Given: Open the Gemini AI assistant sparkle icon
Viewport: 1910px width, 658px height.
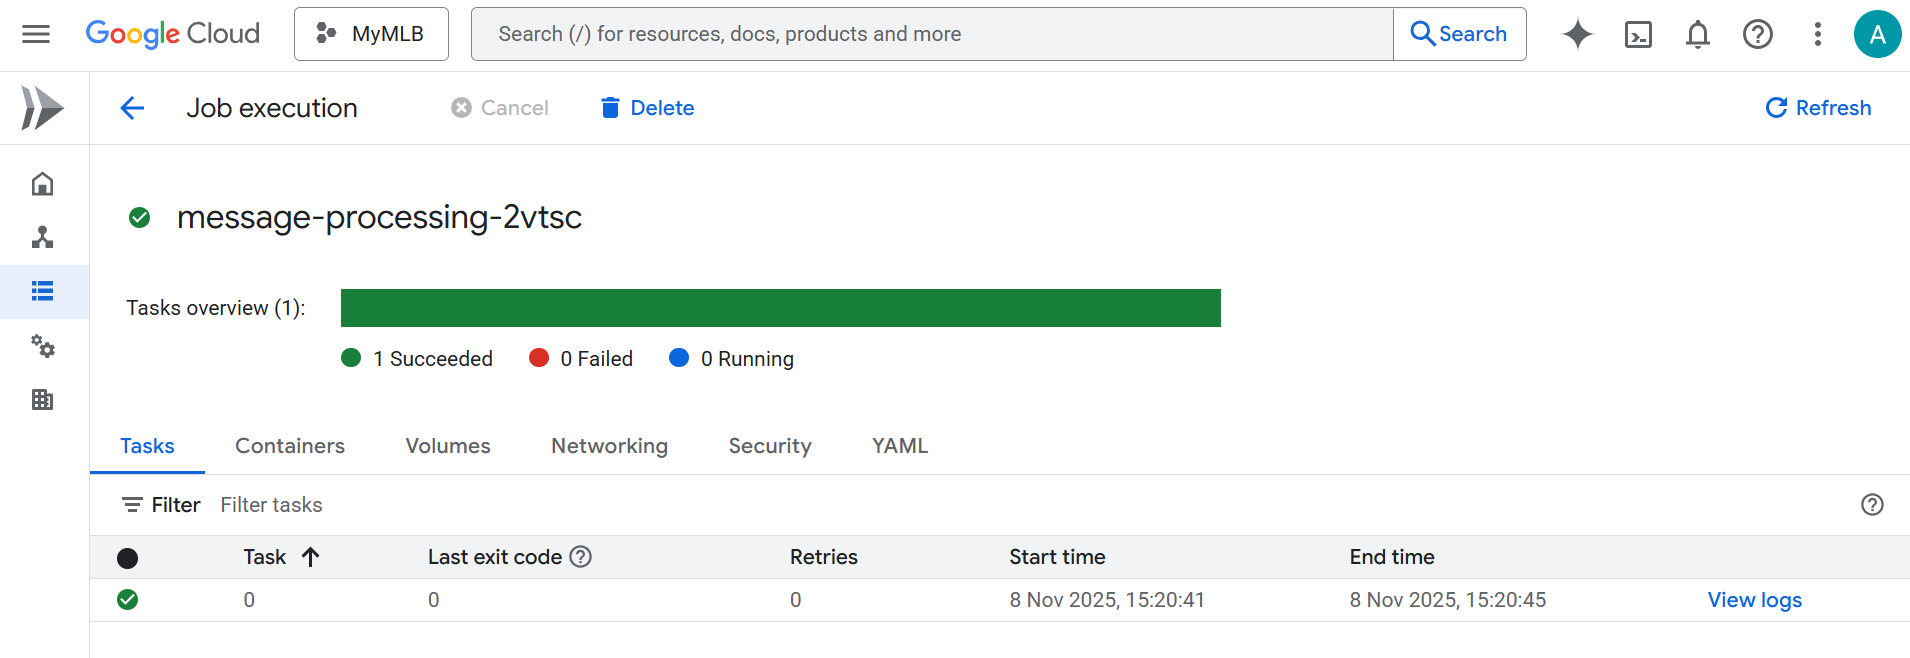Looking at the screenshot, I should pos(1577,34).
